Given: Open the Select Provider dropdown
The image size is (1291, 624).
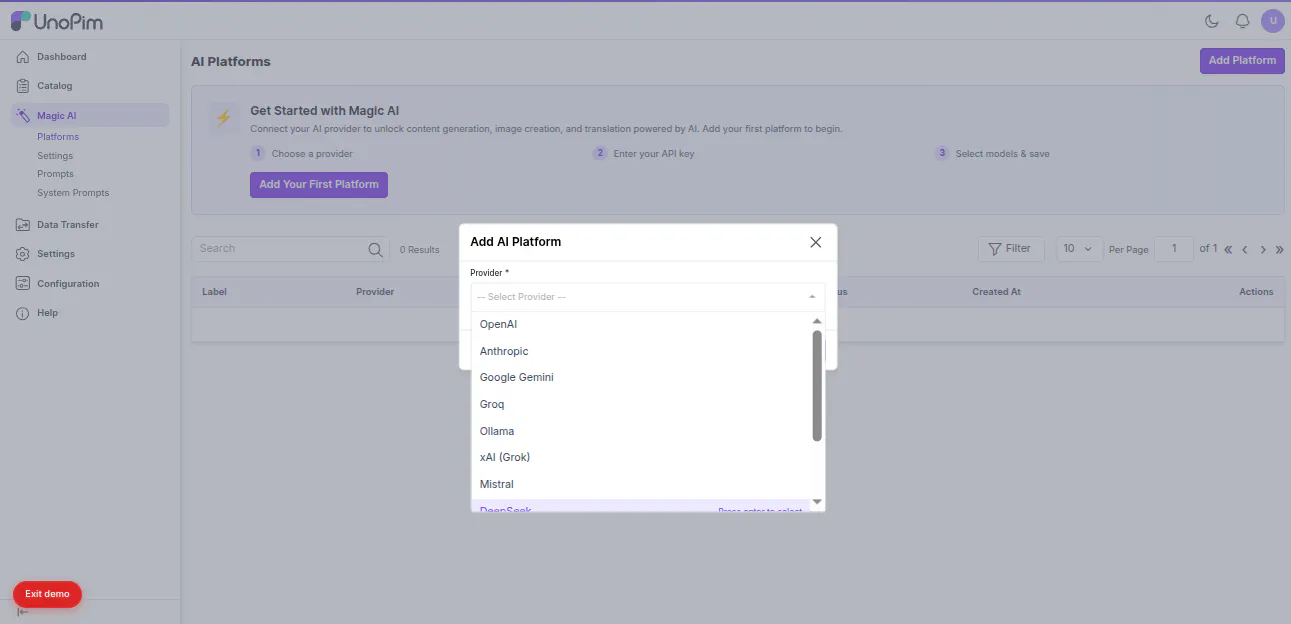Looking at the screenshot, I should 648,297.
